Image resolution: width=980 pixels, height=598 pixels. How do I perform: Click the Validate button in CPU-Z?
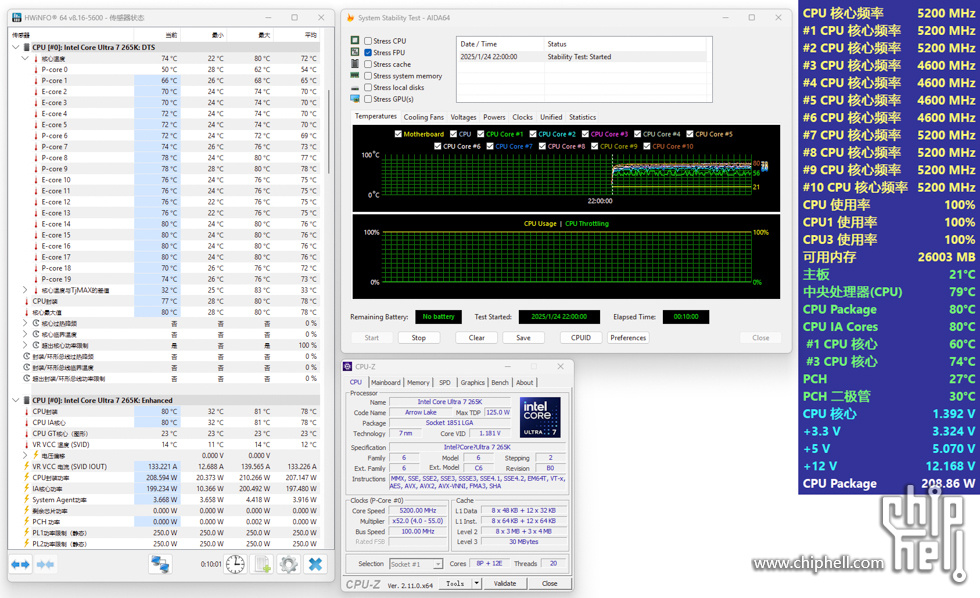click(505, 583)
